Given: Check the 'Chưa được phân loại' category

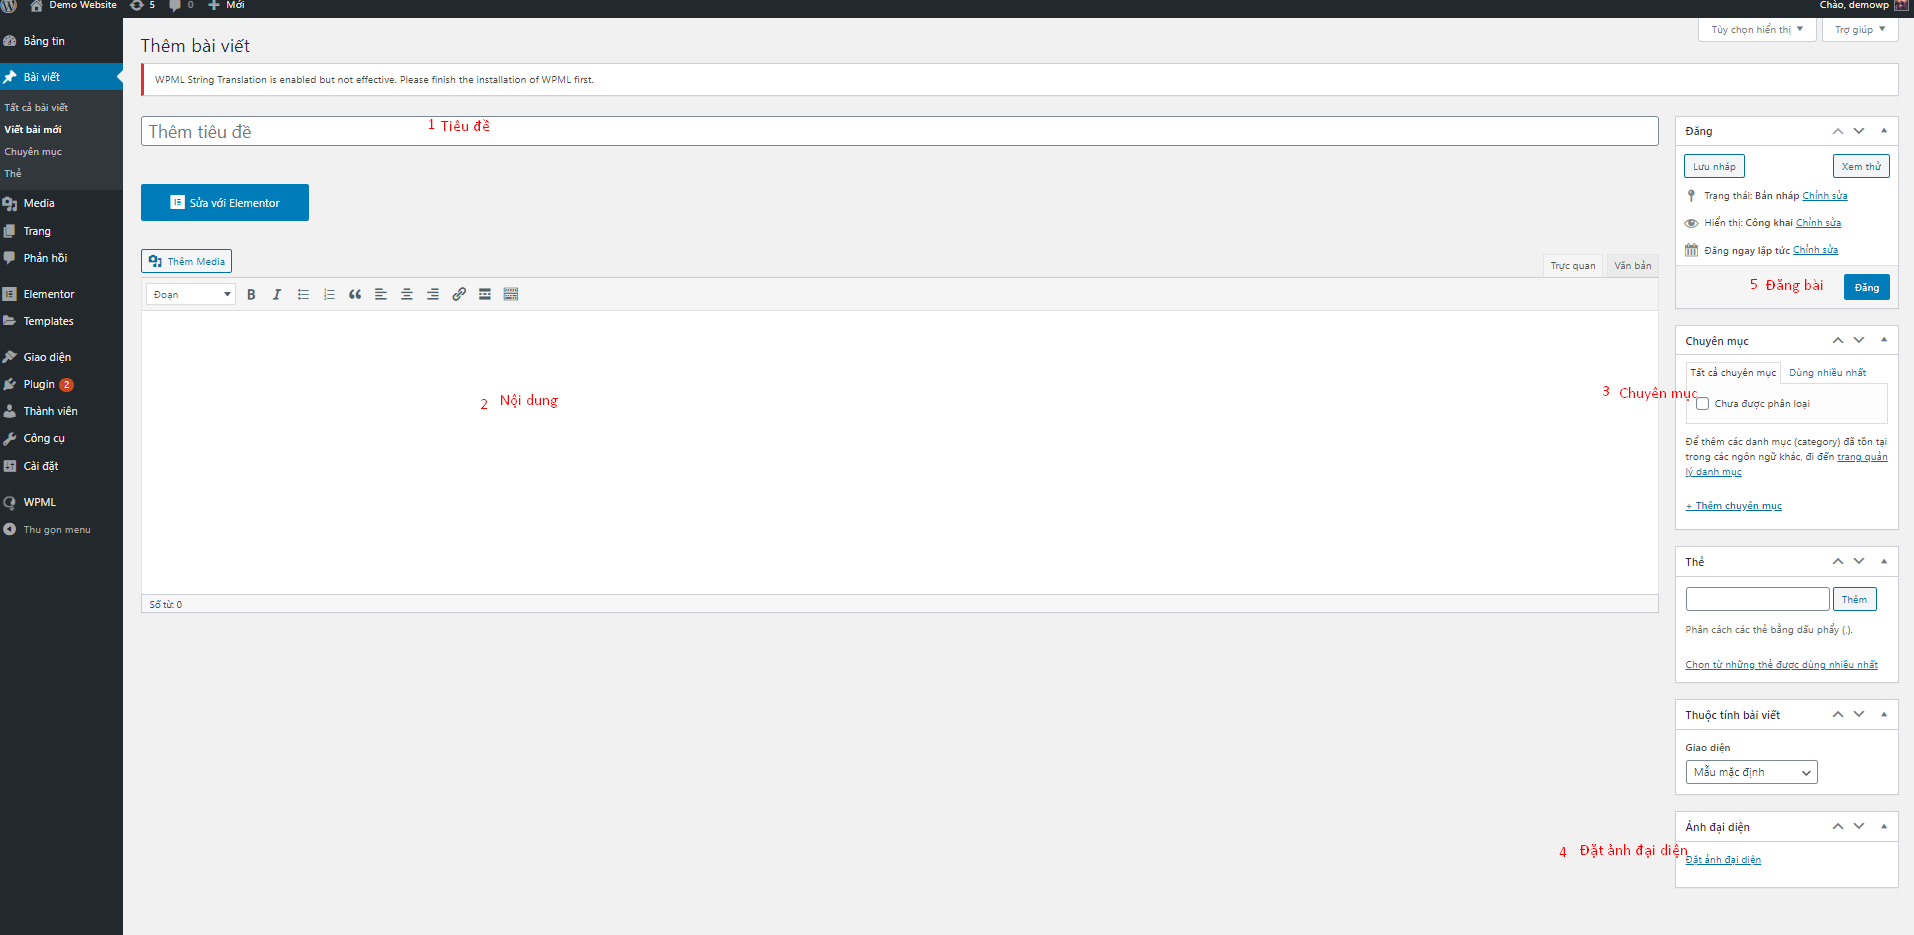Looking at the screenshot, I should click(x=1702, y=404).
